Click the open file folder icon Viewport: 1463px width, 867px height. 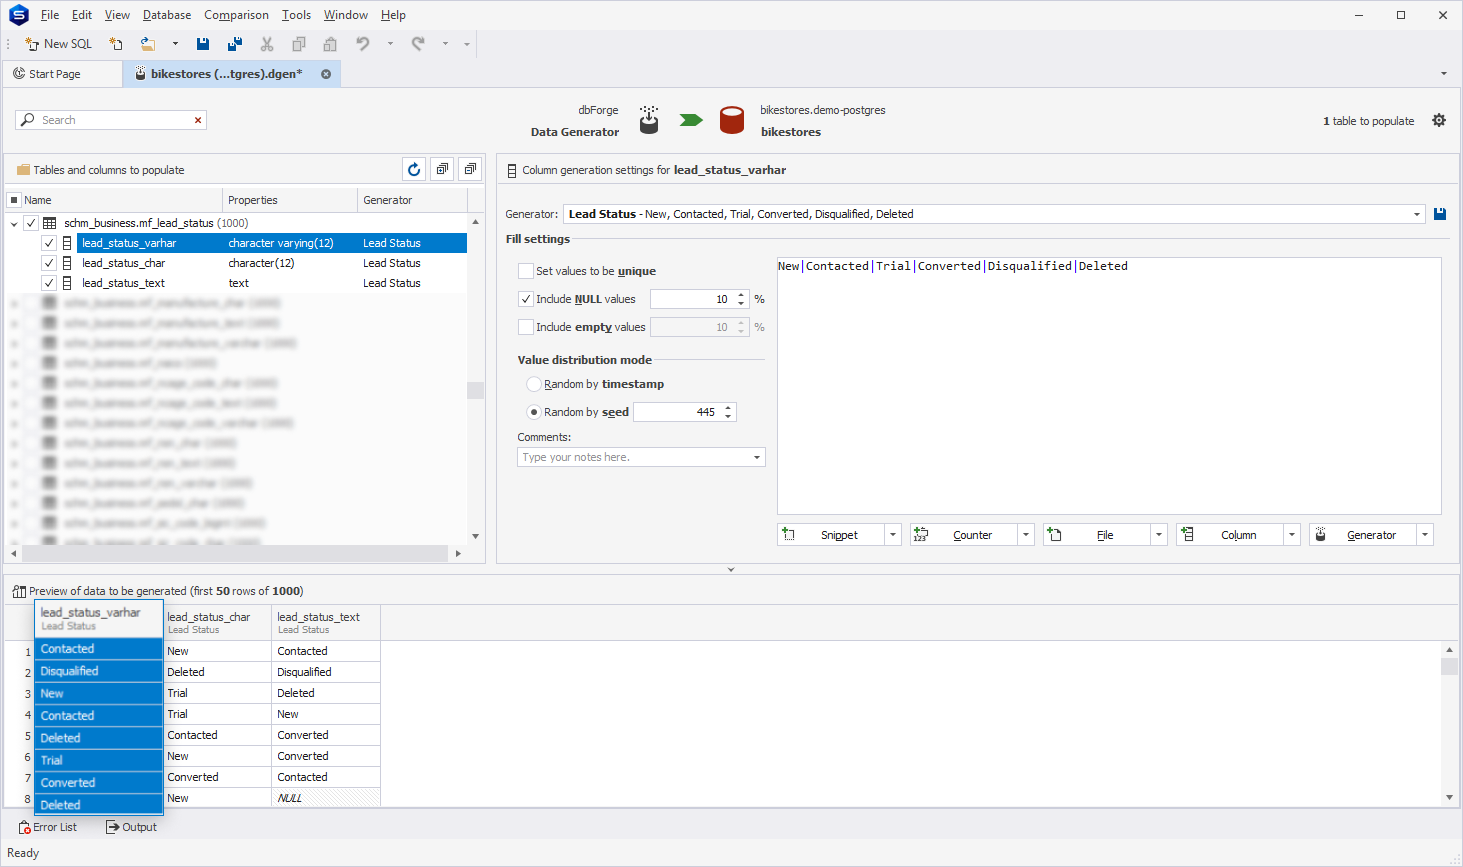pyautogui.click(x=148, y=44)
